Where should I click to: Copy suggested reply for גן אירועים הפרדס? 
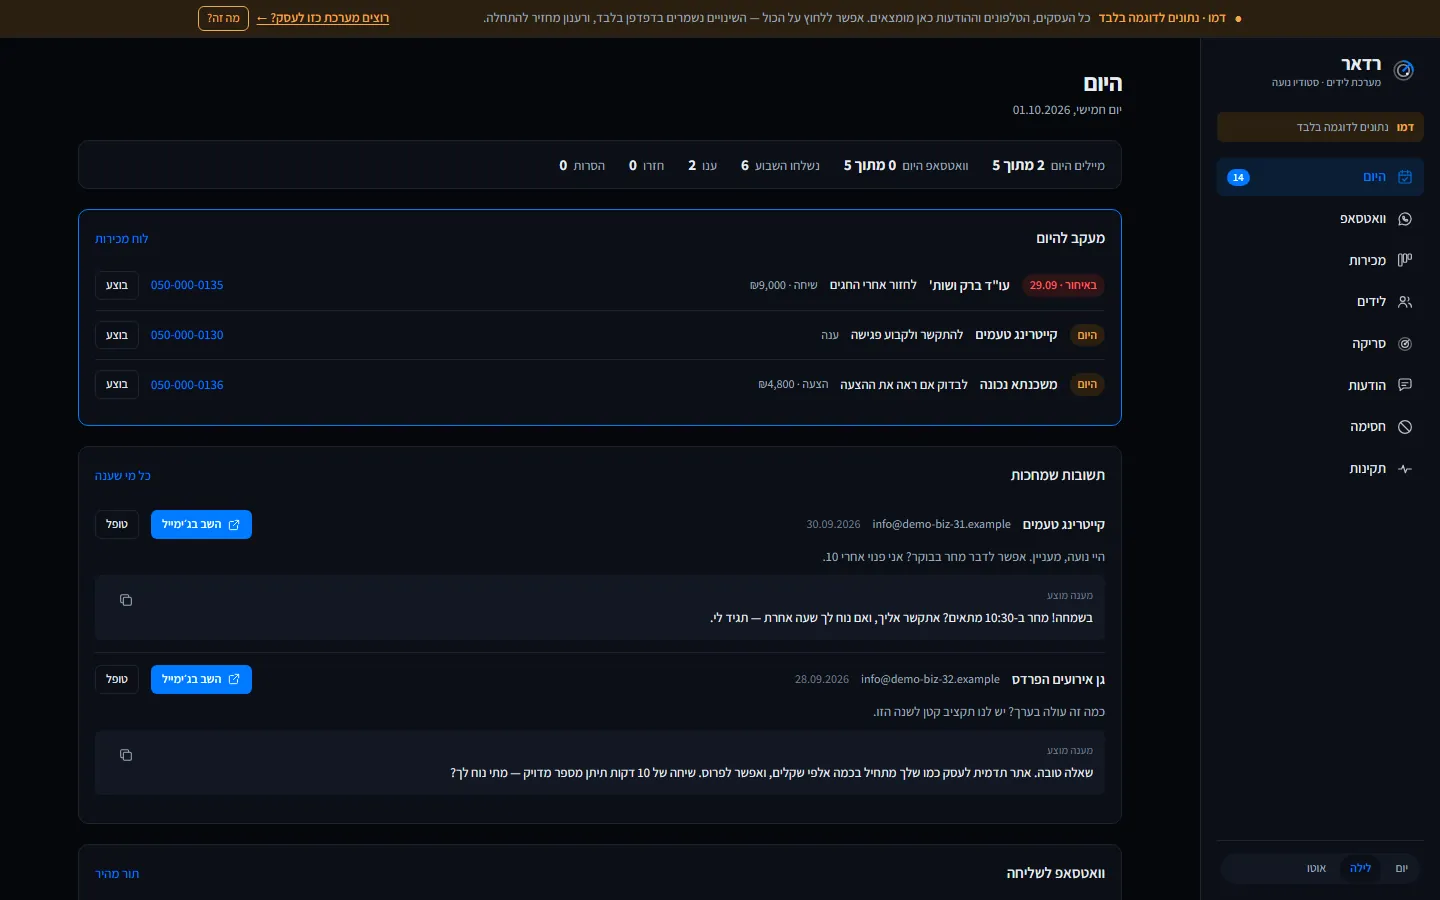[126, 755]
